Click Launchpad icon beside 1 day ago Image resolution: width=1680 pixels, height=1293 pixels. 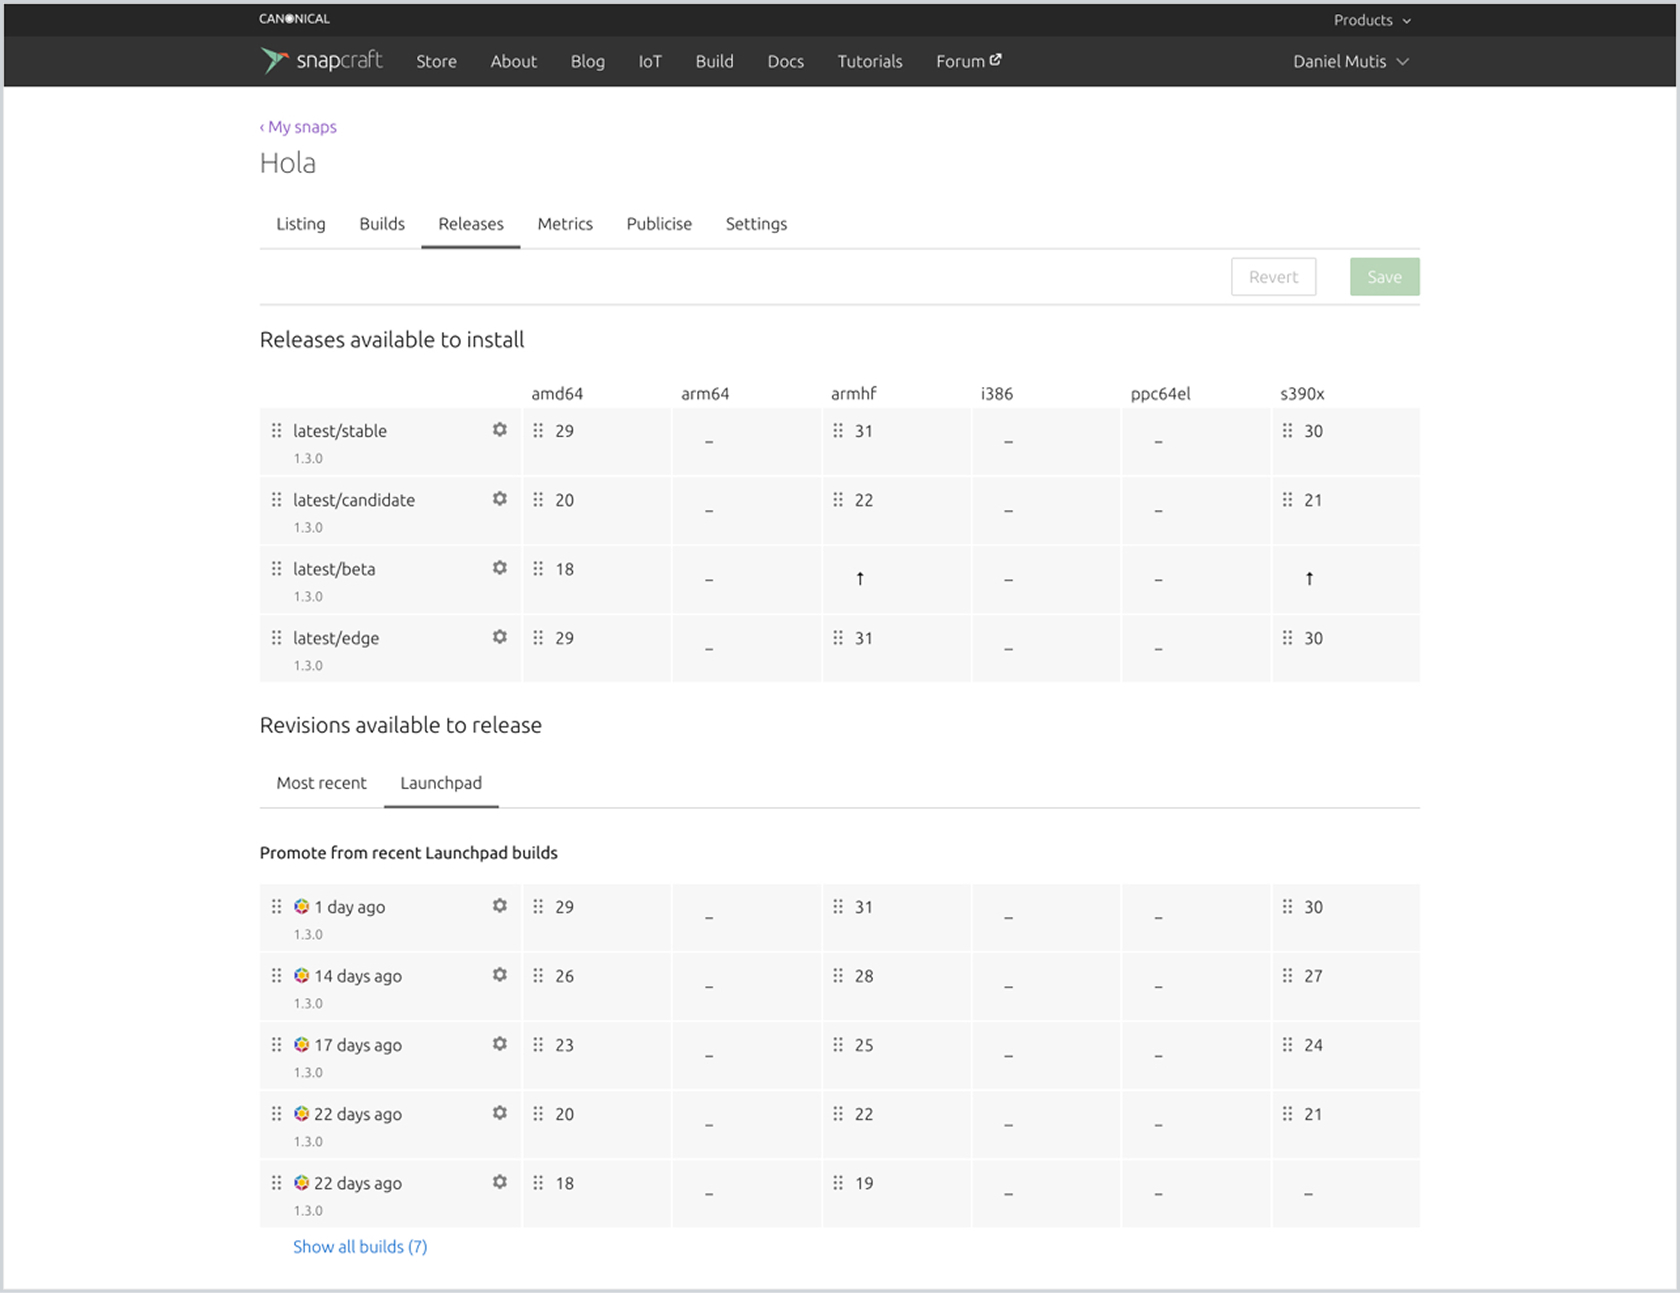pyautogui.click(x=301, y=907)
